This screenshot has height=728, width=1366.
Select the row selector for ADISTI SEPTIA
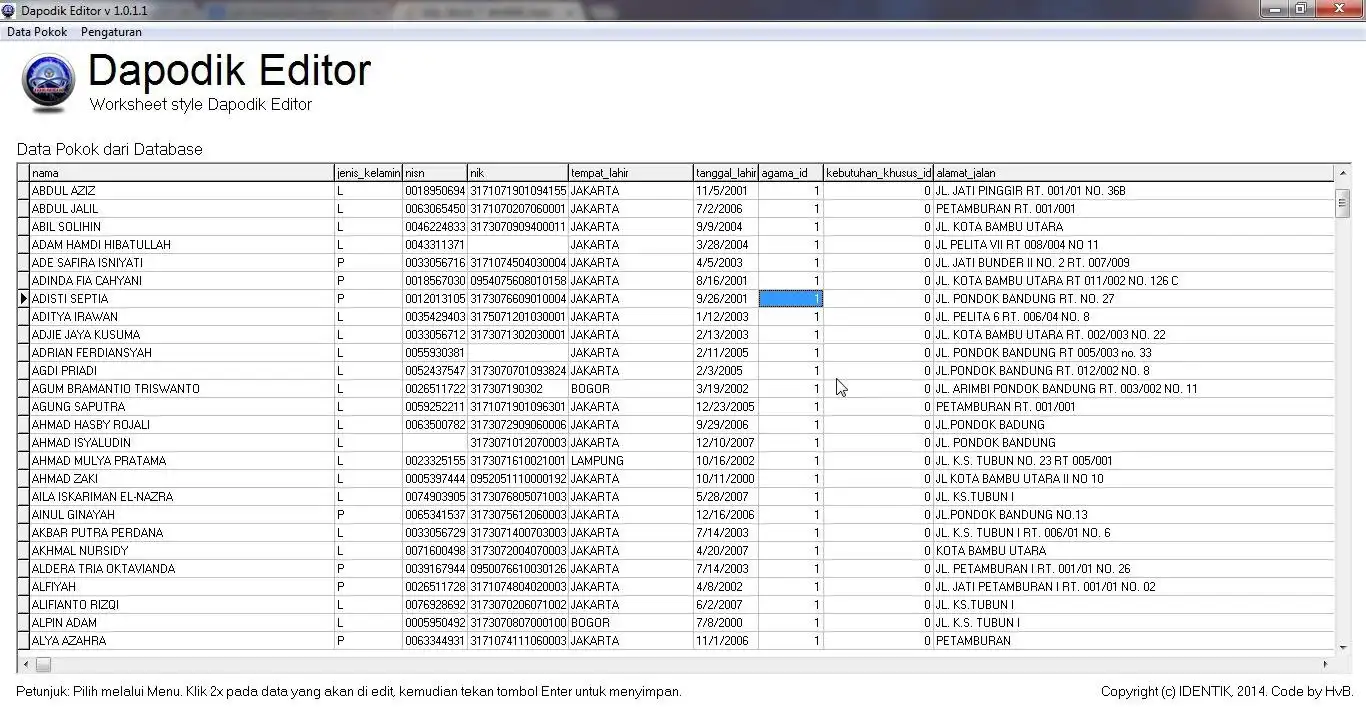click(x=23, y=299)
